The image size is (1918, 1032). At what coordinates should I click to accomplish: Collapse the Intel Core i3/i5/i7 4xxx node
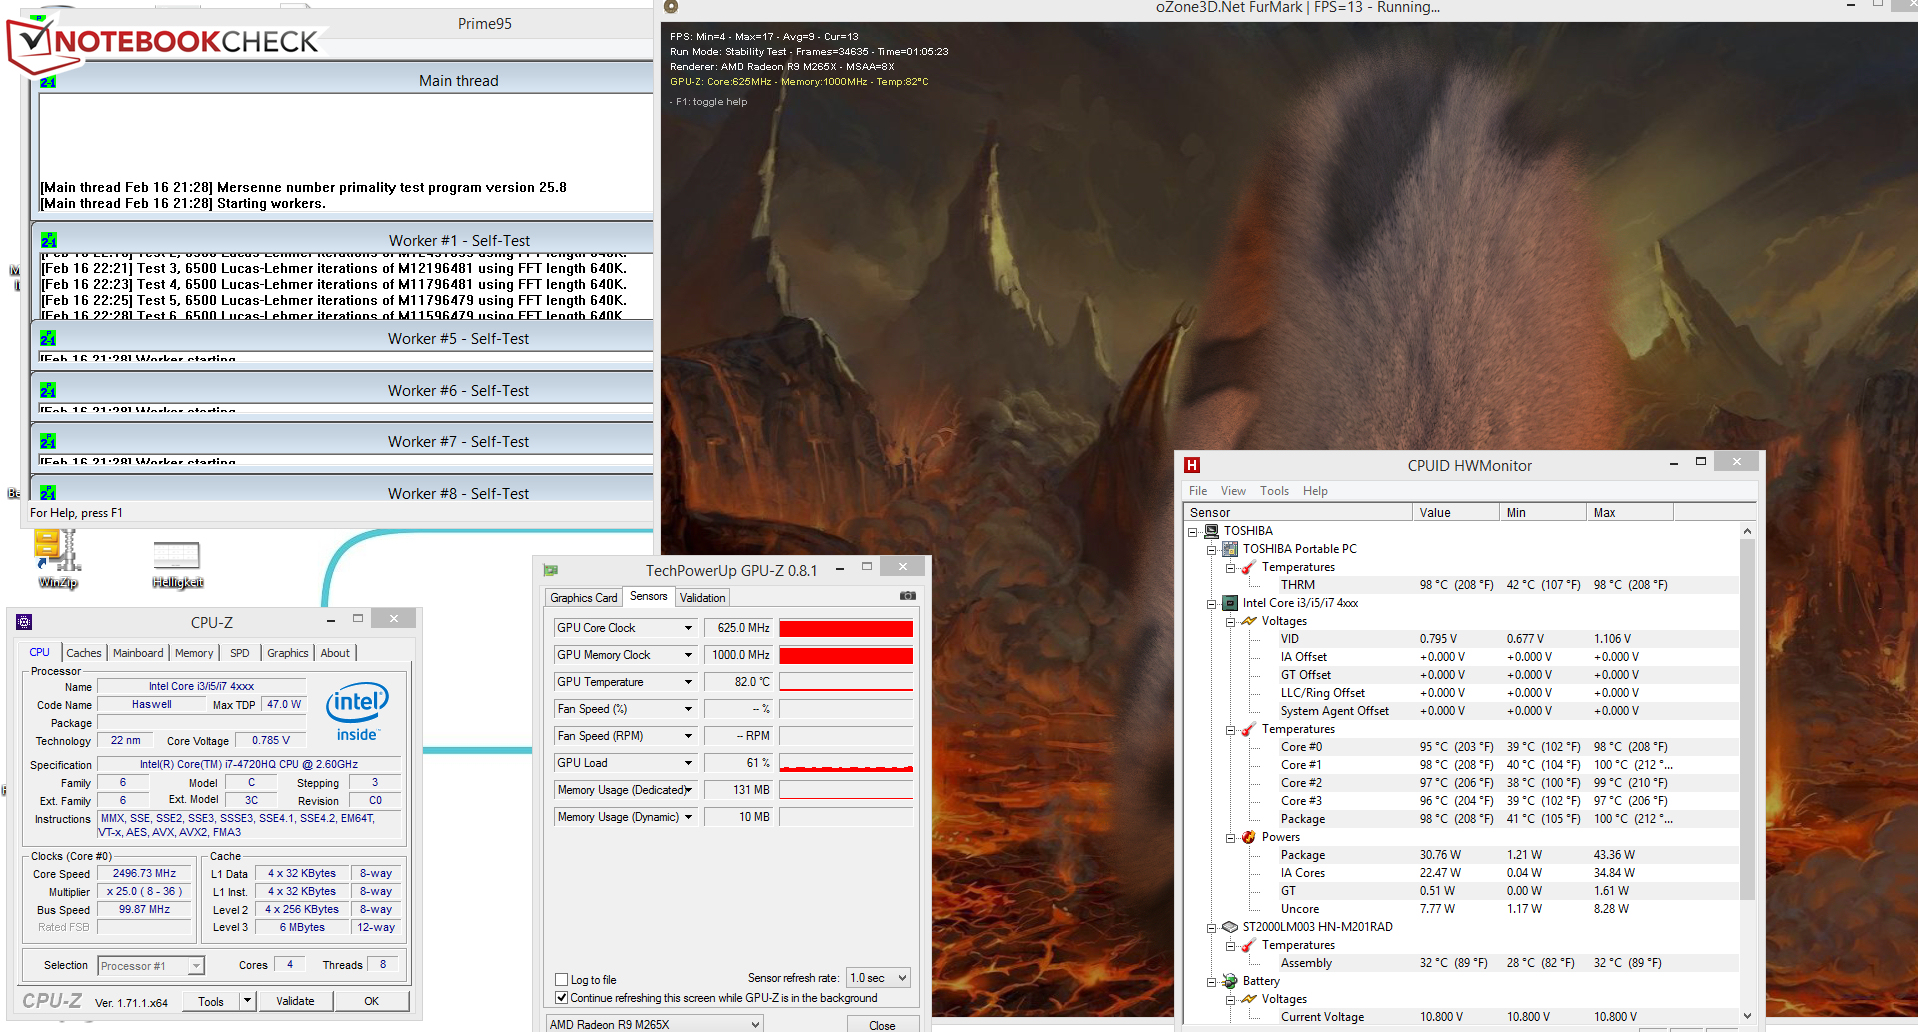[1211, 604]
